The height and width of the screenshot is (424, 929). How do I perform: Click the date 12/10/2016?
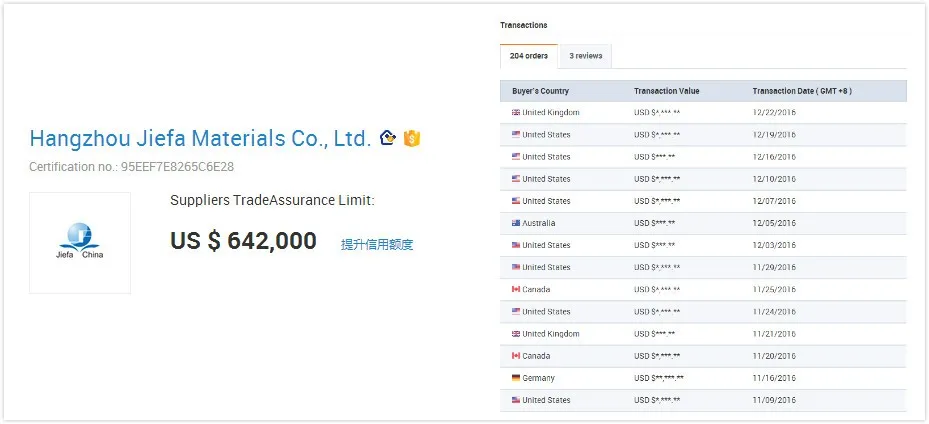[x=774, y=179]
